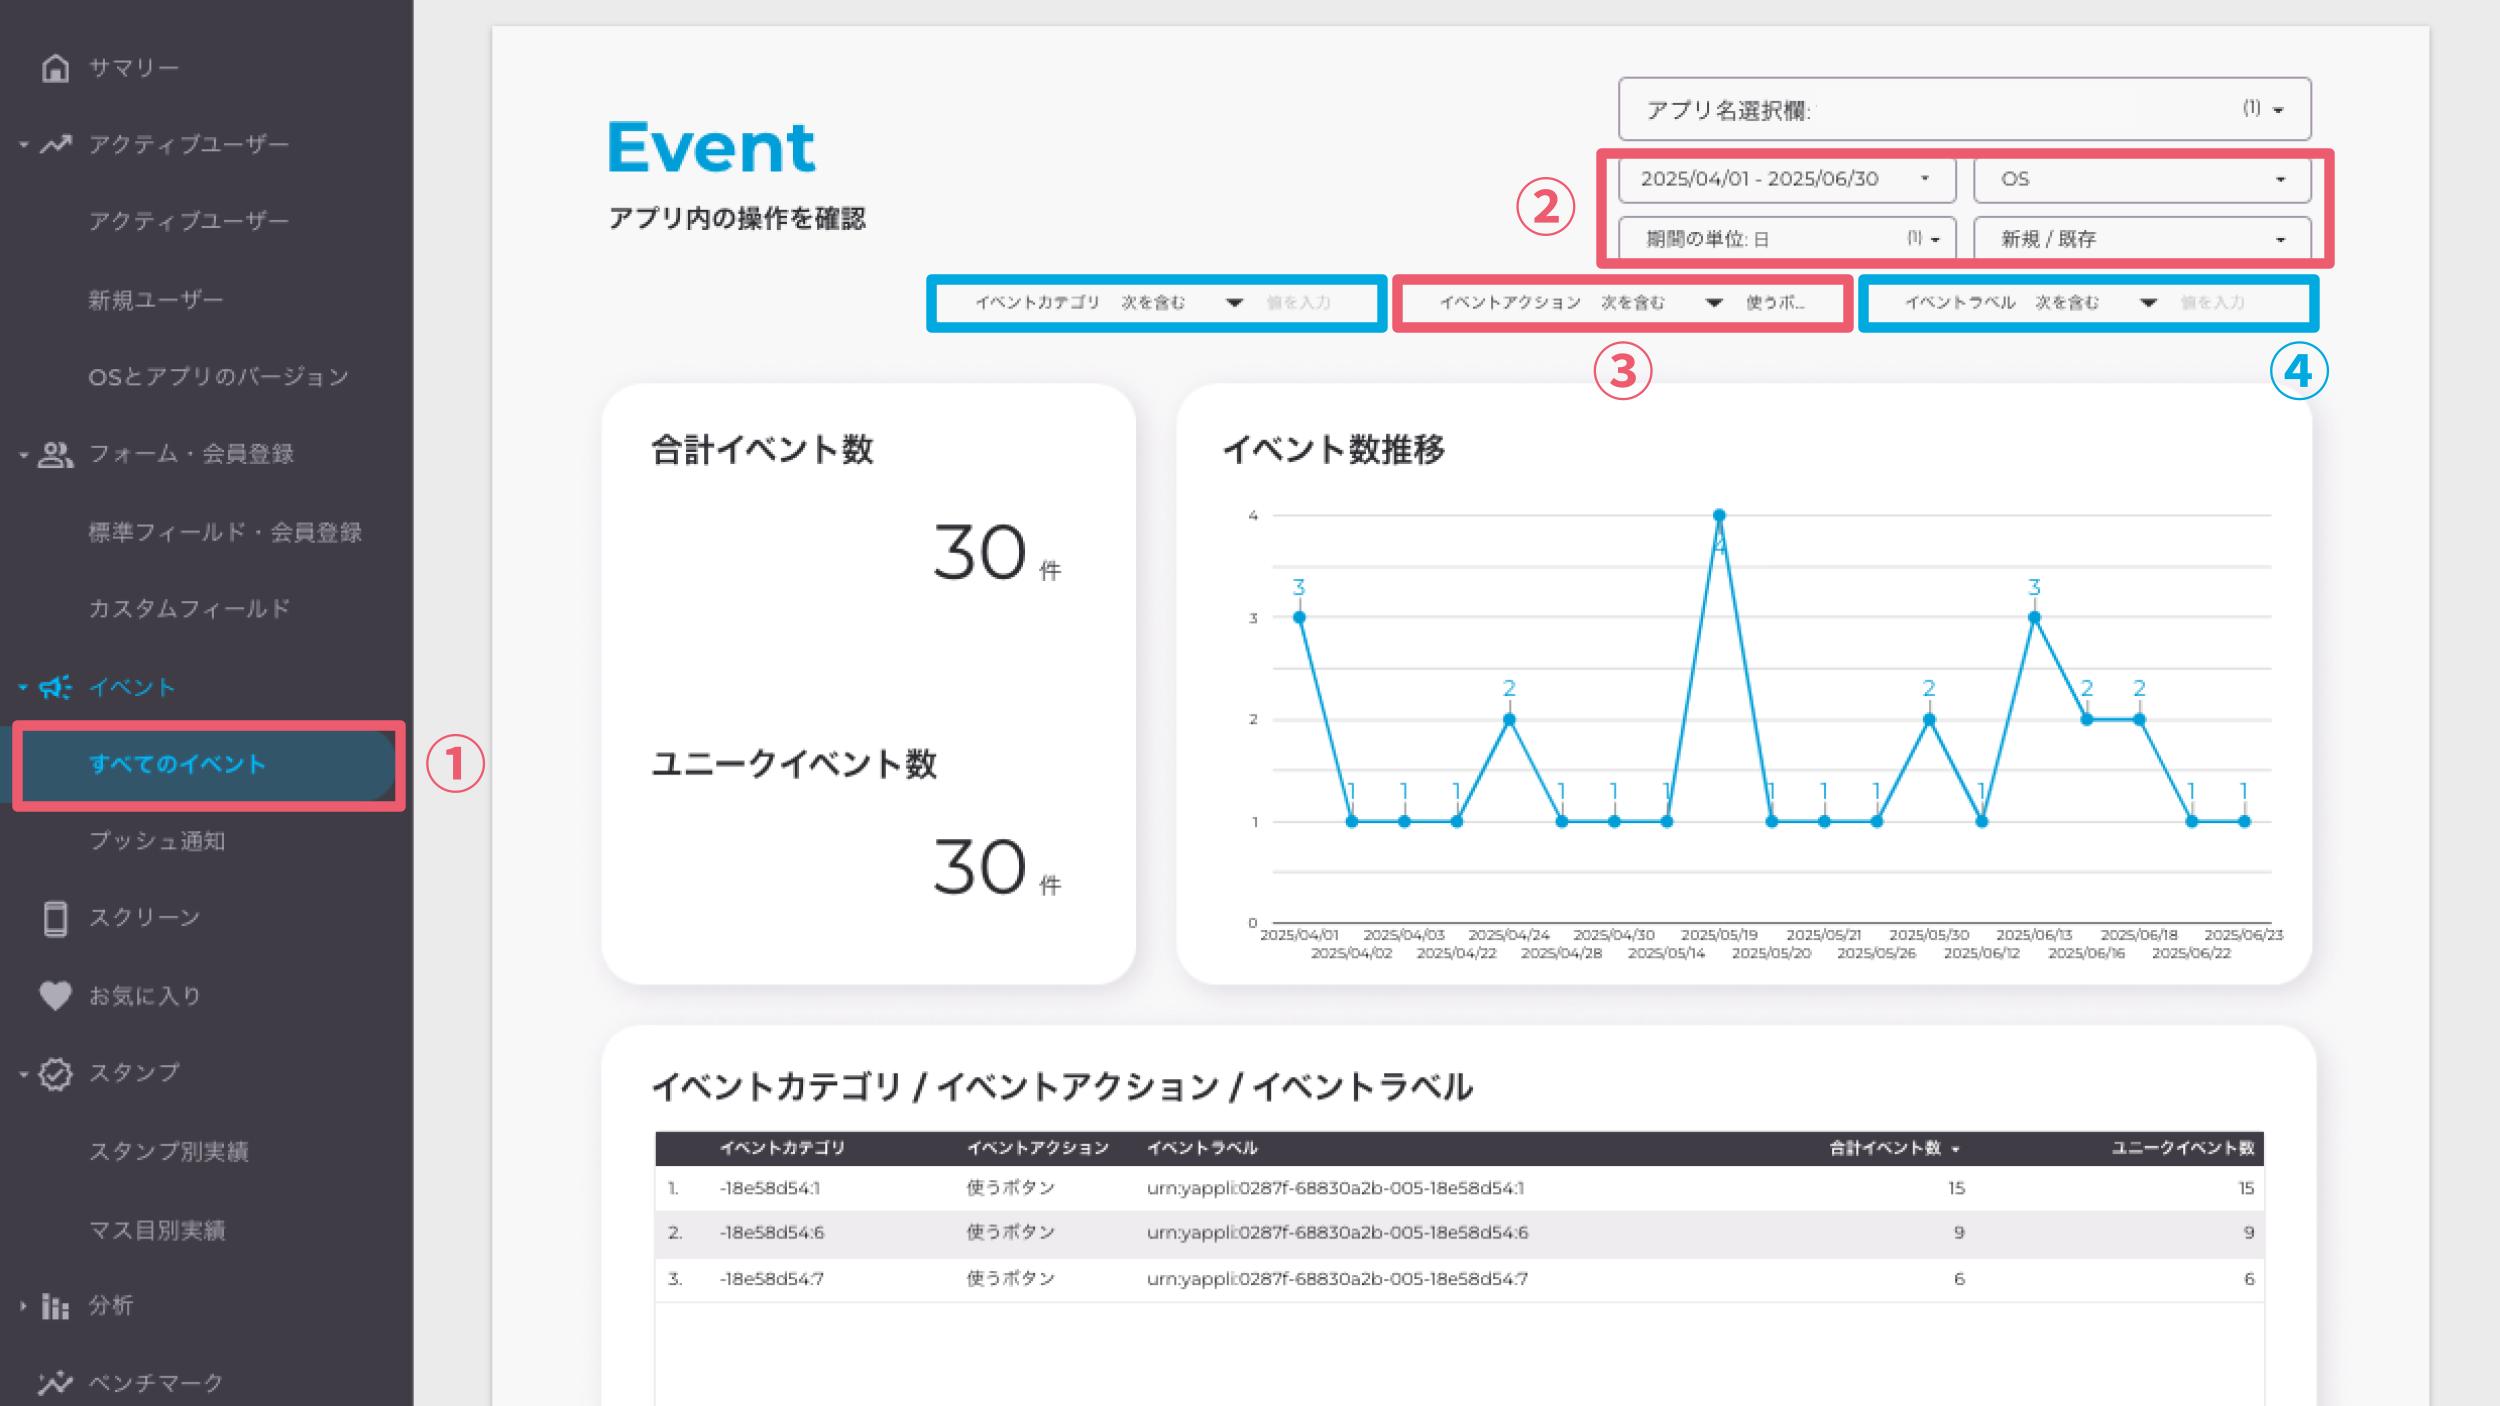Click table cell -18e58d54:1
Image resolution: width=2500 pixels, height=1406 pixels.
pos(769,1188)
